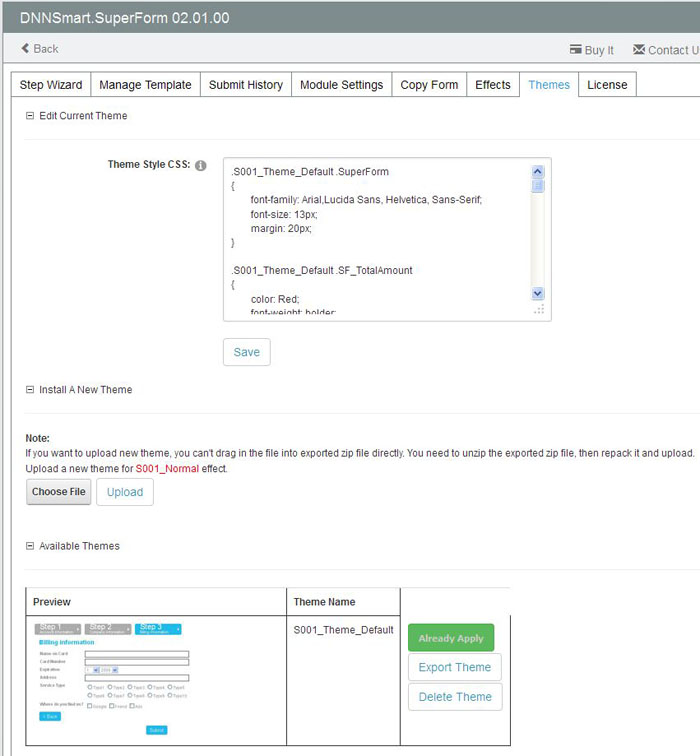Click the S001_Normal red effect text
The image size is (700, 756).
coord(167,469)
